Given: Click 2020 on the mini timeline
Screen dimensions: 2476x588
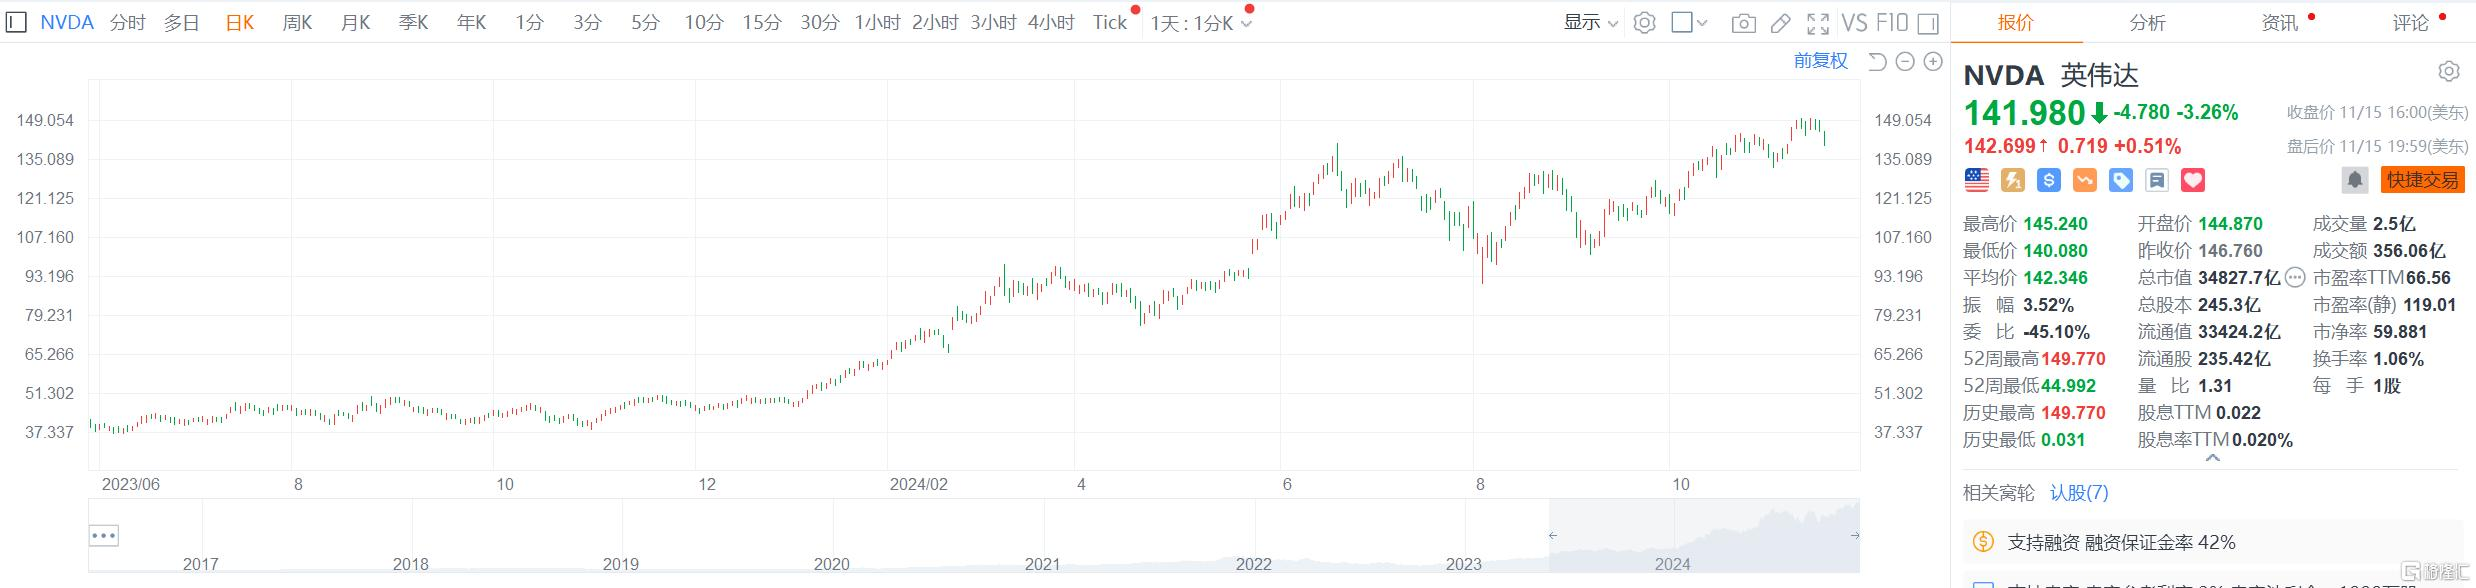Looking at the screenshot, I should [x=831, y=564].
